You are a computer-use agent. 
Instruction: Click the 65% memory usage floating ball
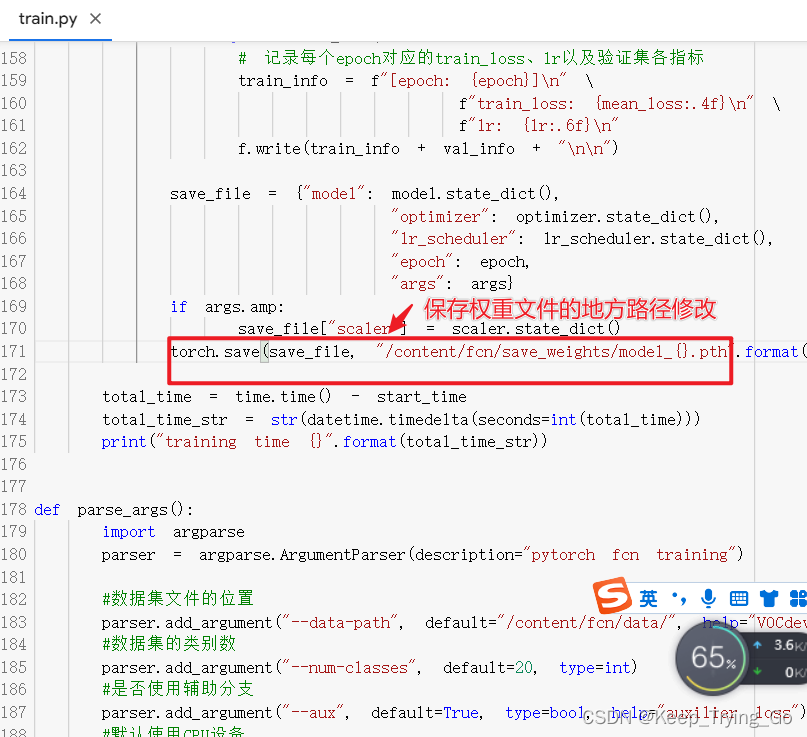[x=713, y=658]
